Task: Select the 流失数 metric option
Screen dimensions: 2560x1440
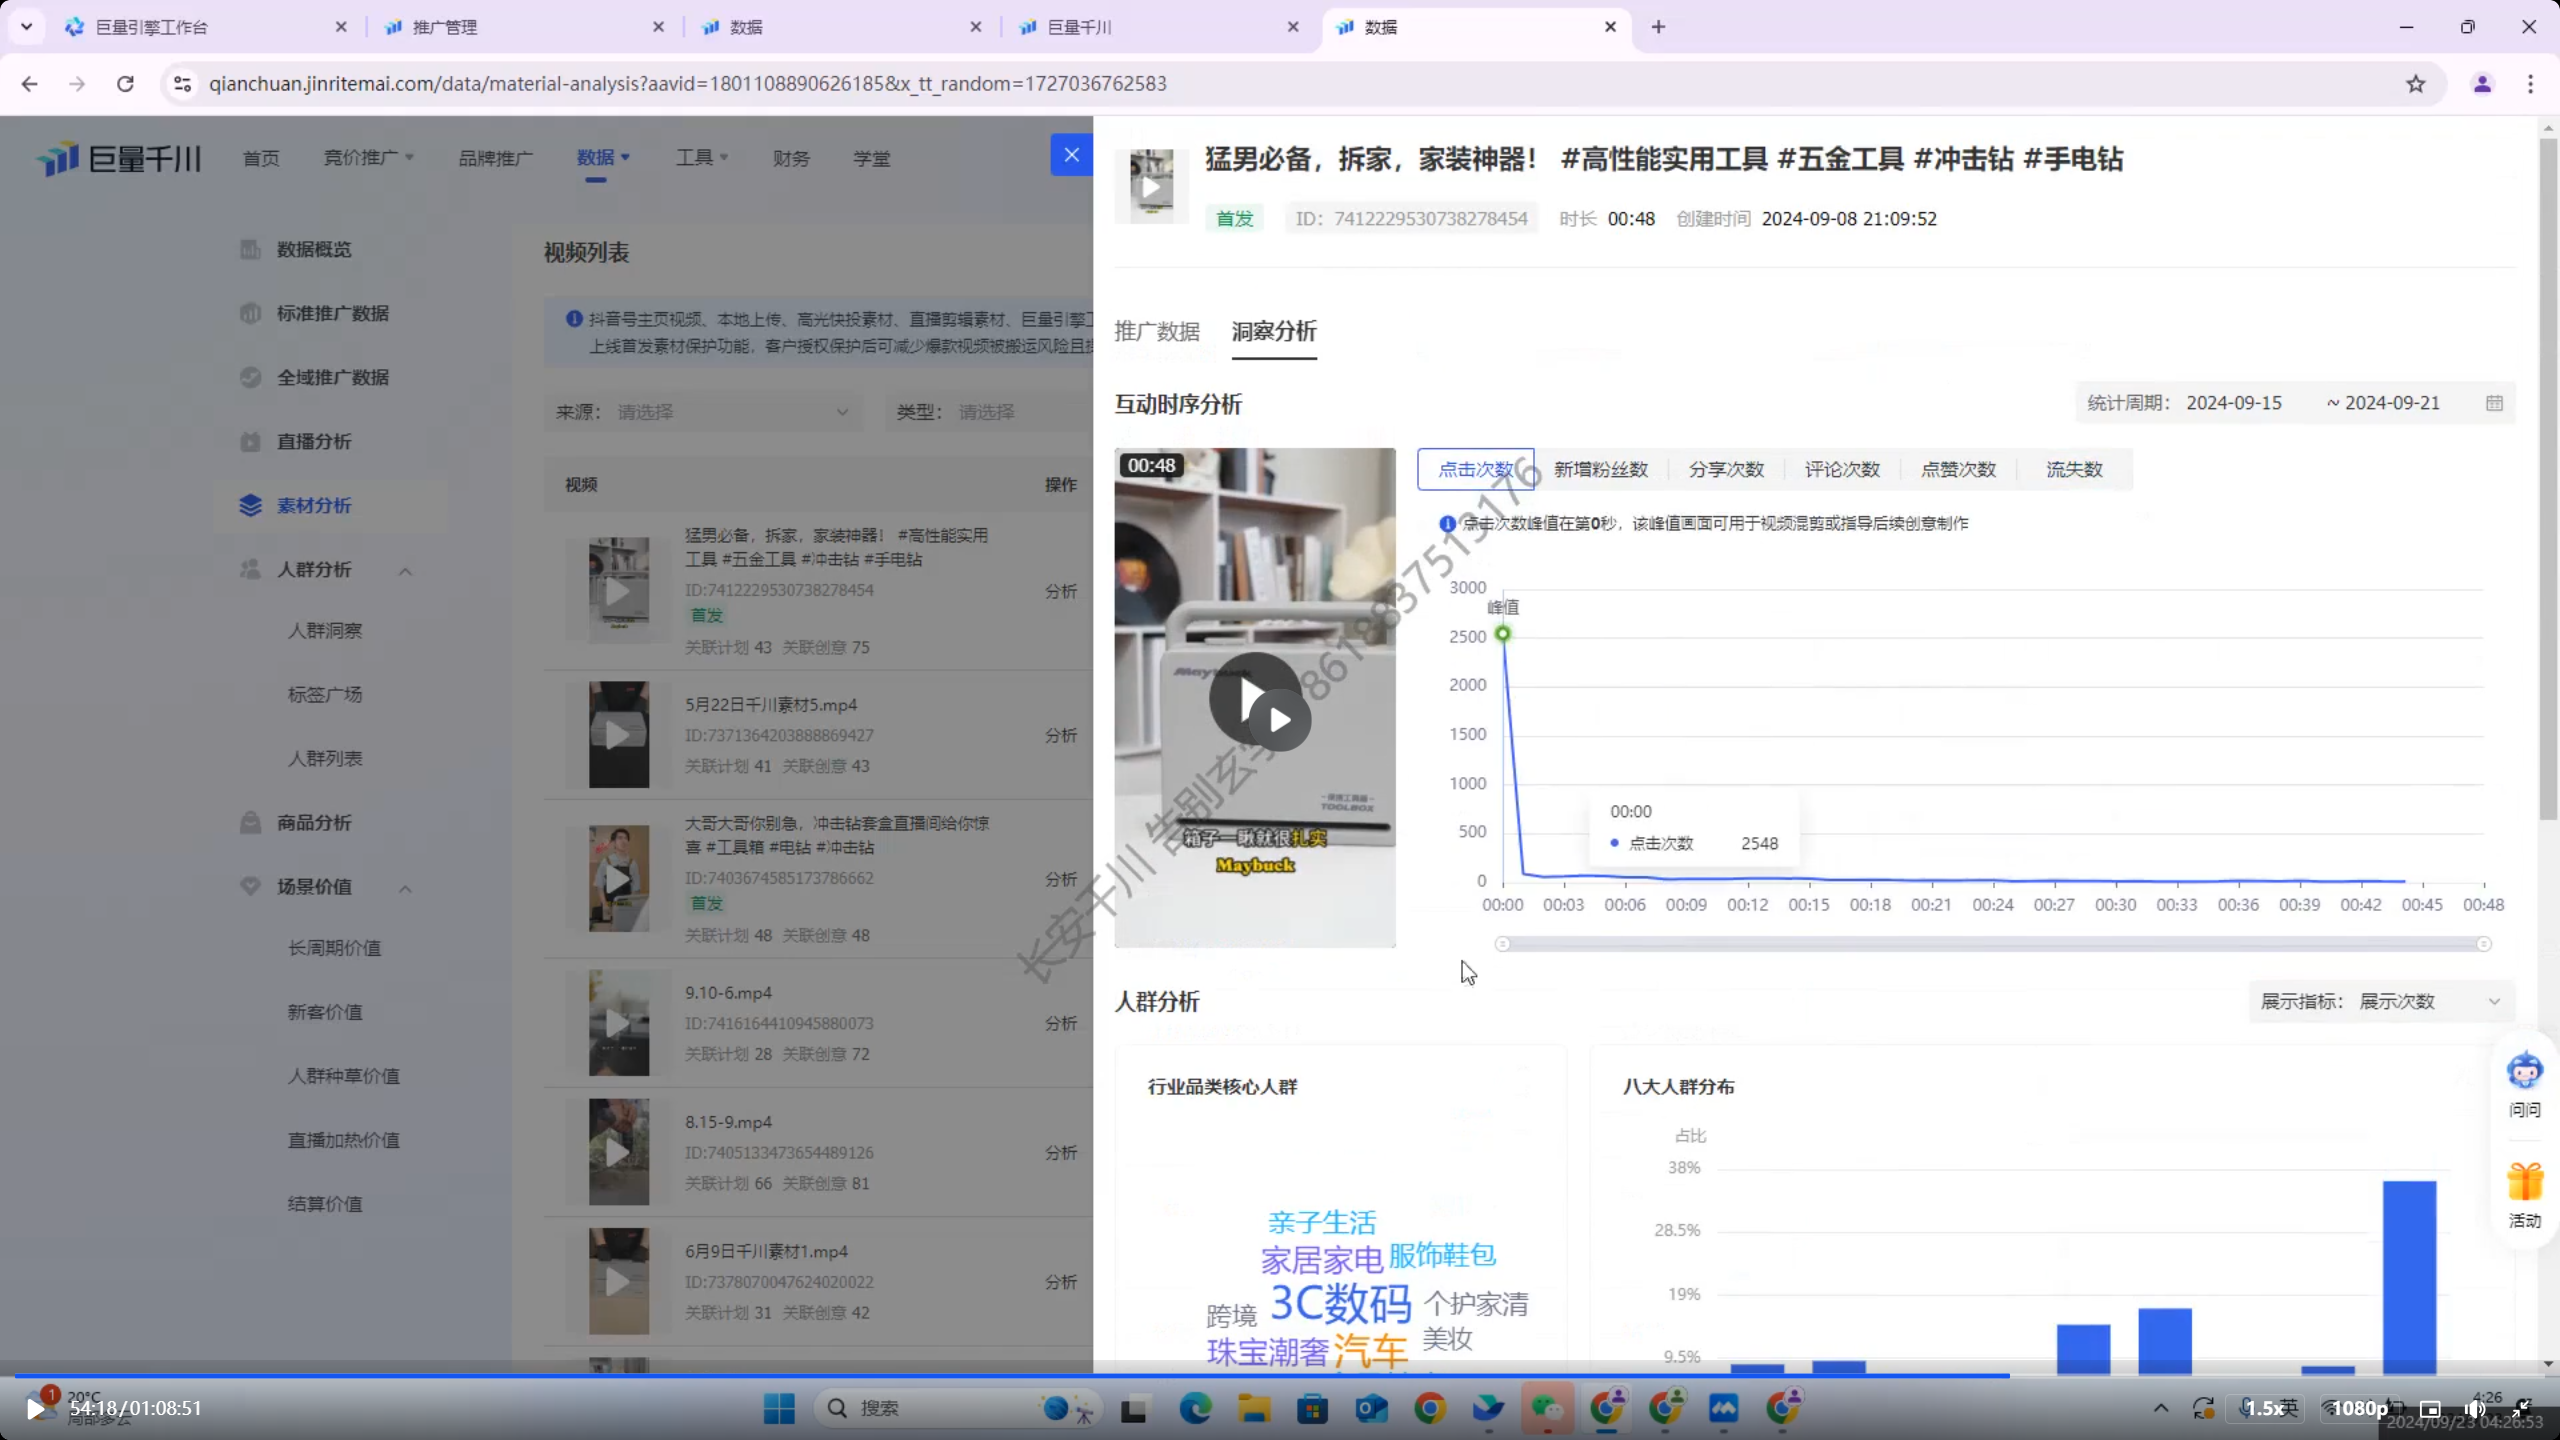Action: [2074, 469]
